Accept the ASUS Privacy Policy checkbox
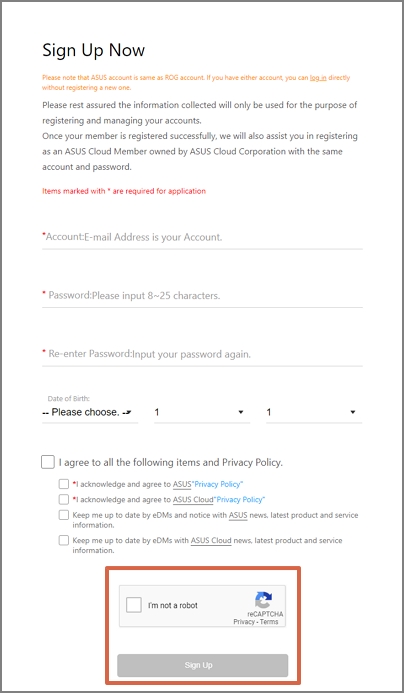This screenshot has height=693, width=404. point(64,484)
